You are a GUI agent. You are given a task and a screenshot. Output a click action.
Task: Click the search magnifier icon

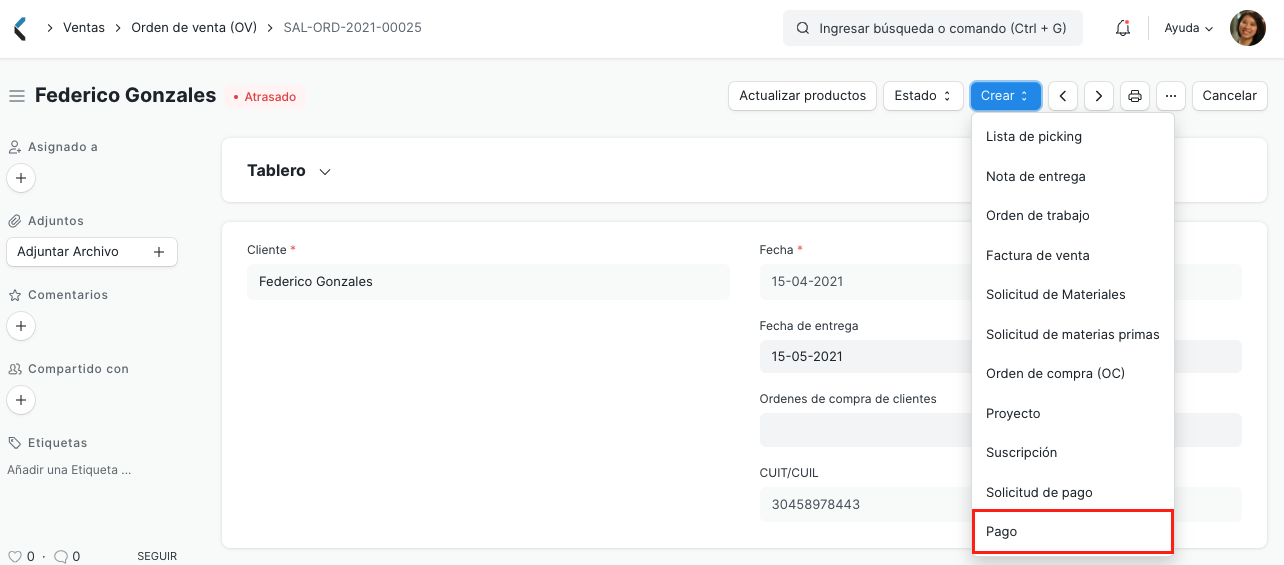point(803,28)
